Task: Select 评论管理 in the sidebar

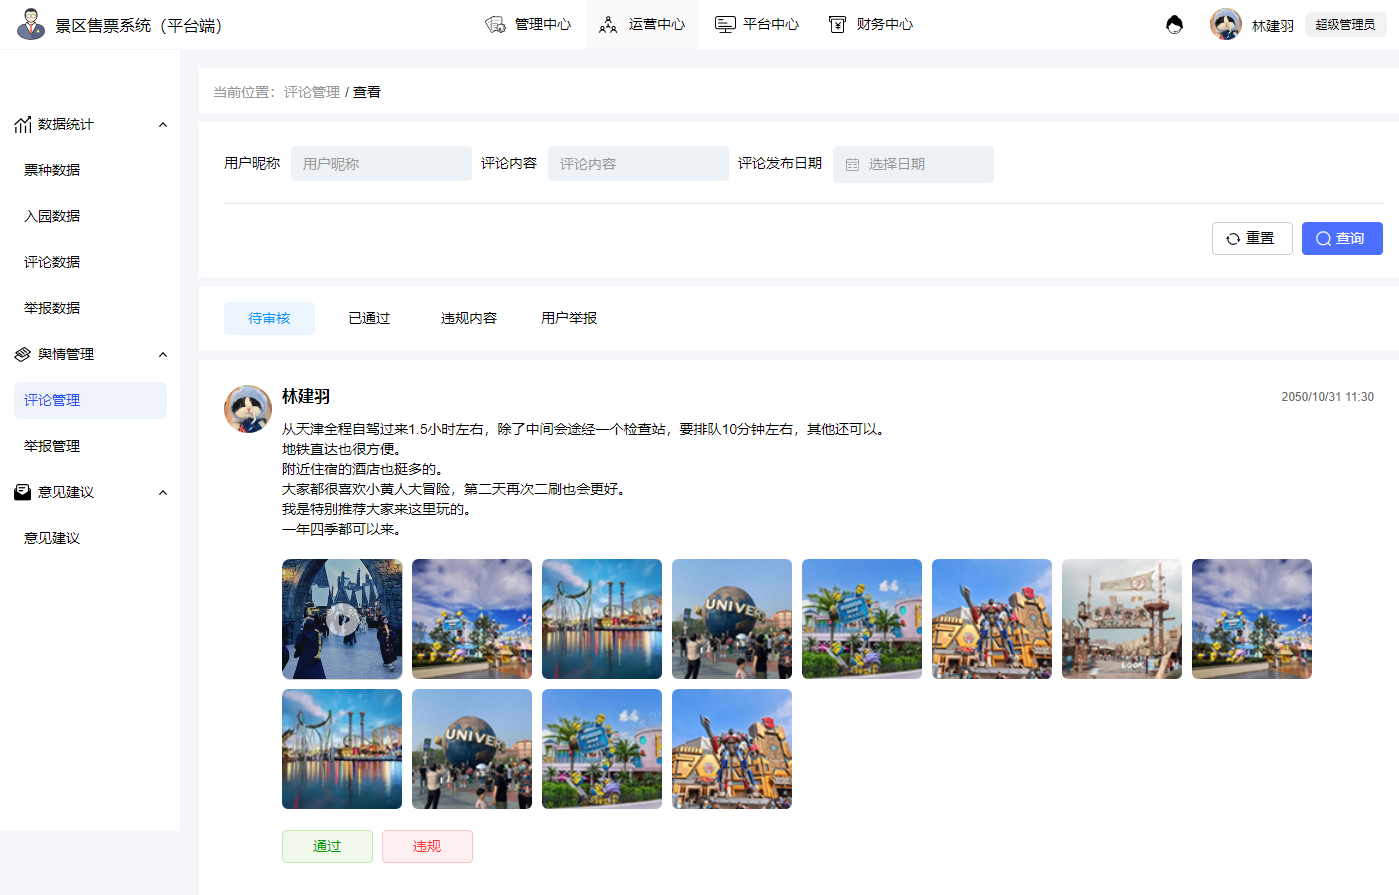Action: (x=90, y=400)
